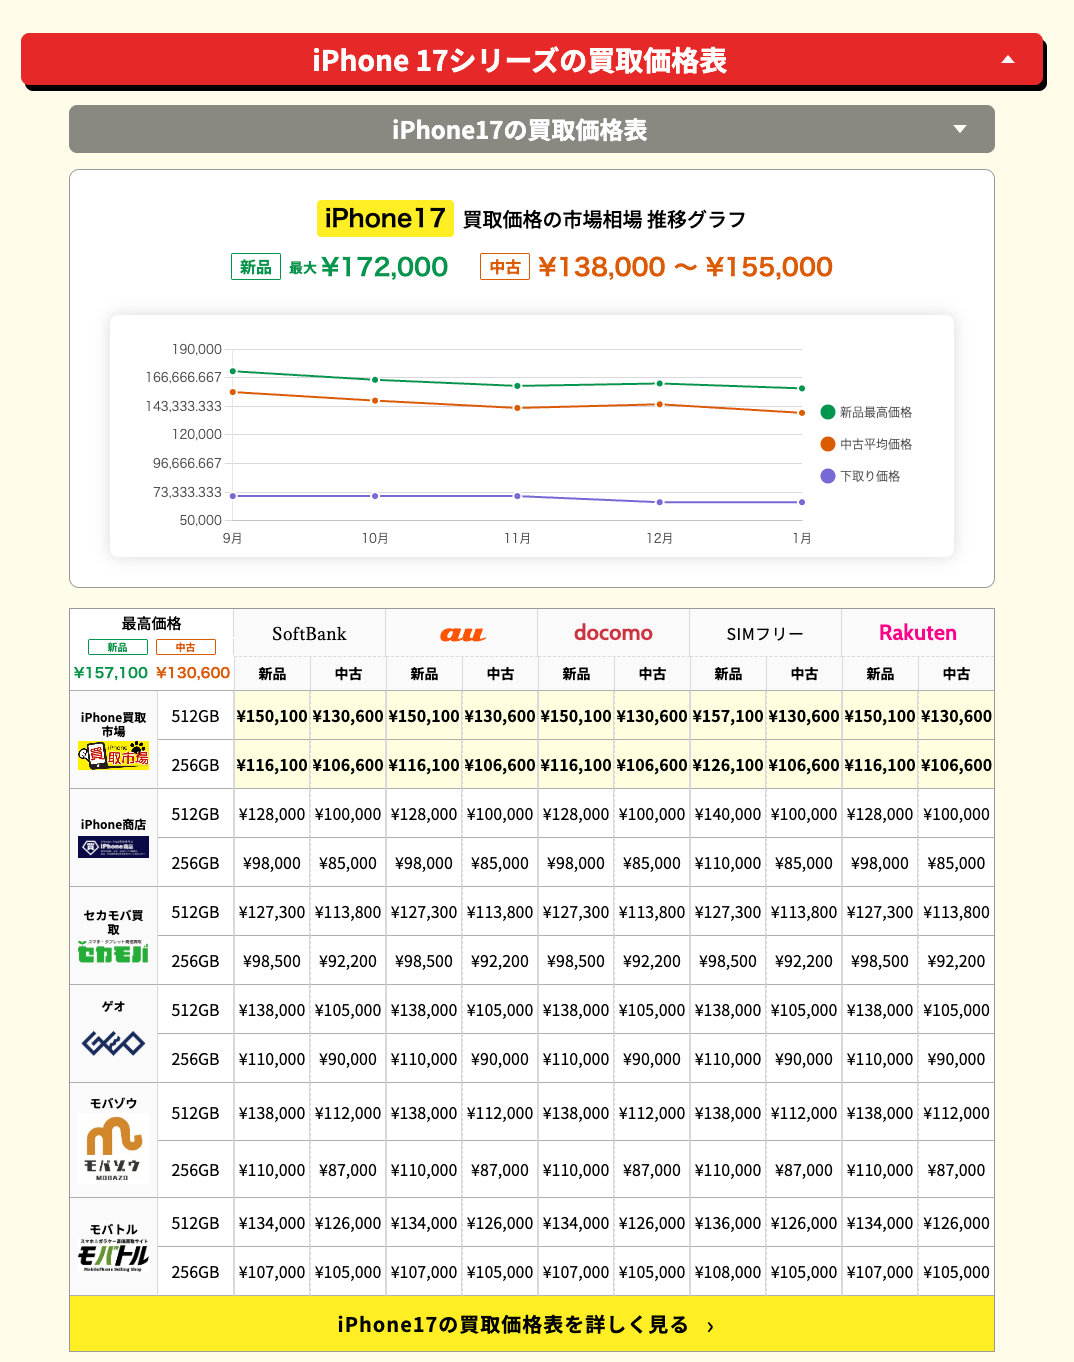
Task: Click the purple data point for 12月
Action: (659, 502)
